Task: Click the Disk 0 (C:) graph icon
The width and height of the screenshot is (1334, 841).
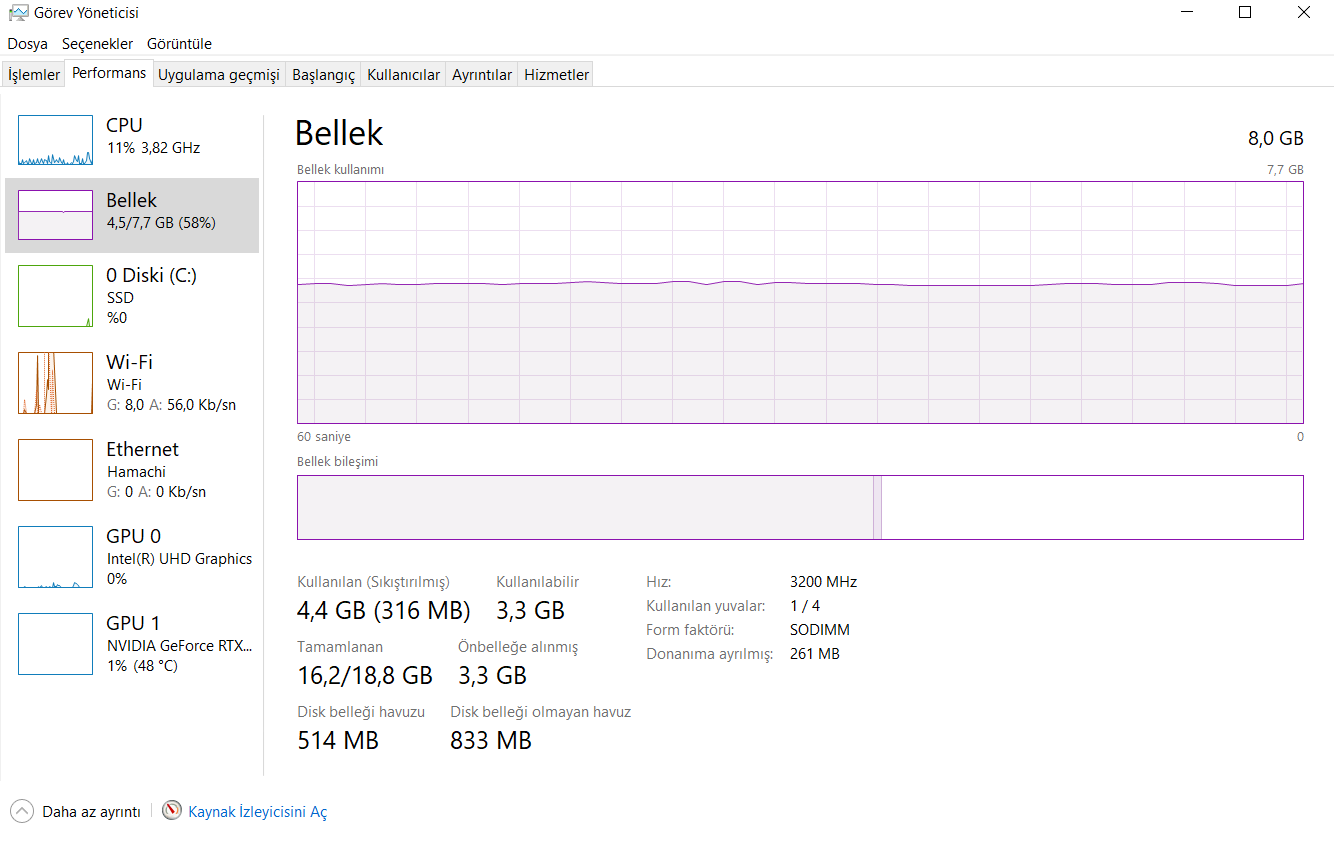Action: pos(55,296)
